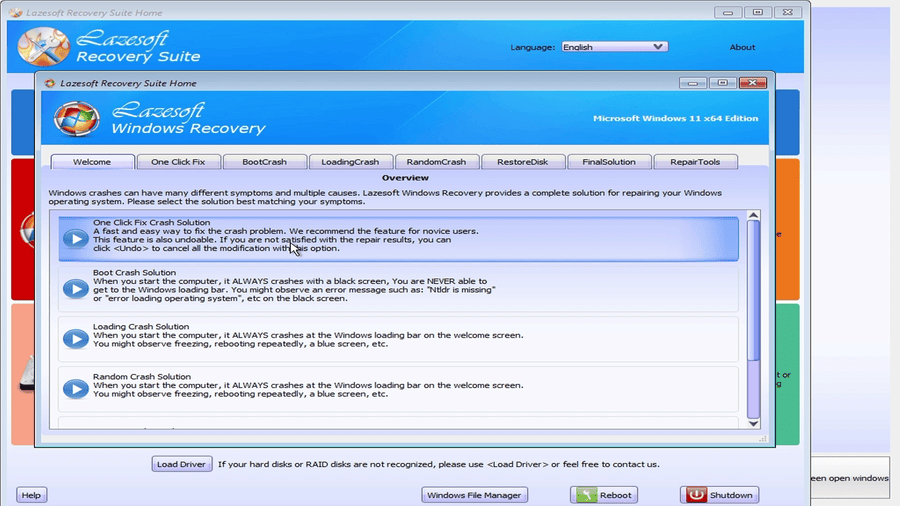The image size is (900, 506).
Task: Switch to the RepairTools tab
Action: 695,162
